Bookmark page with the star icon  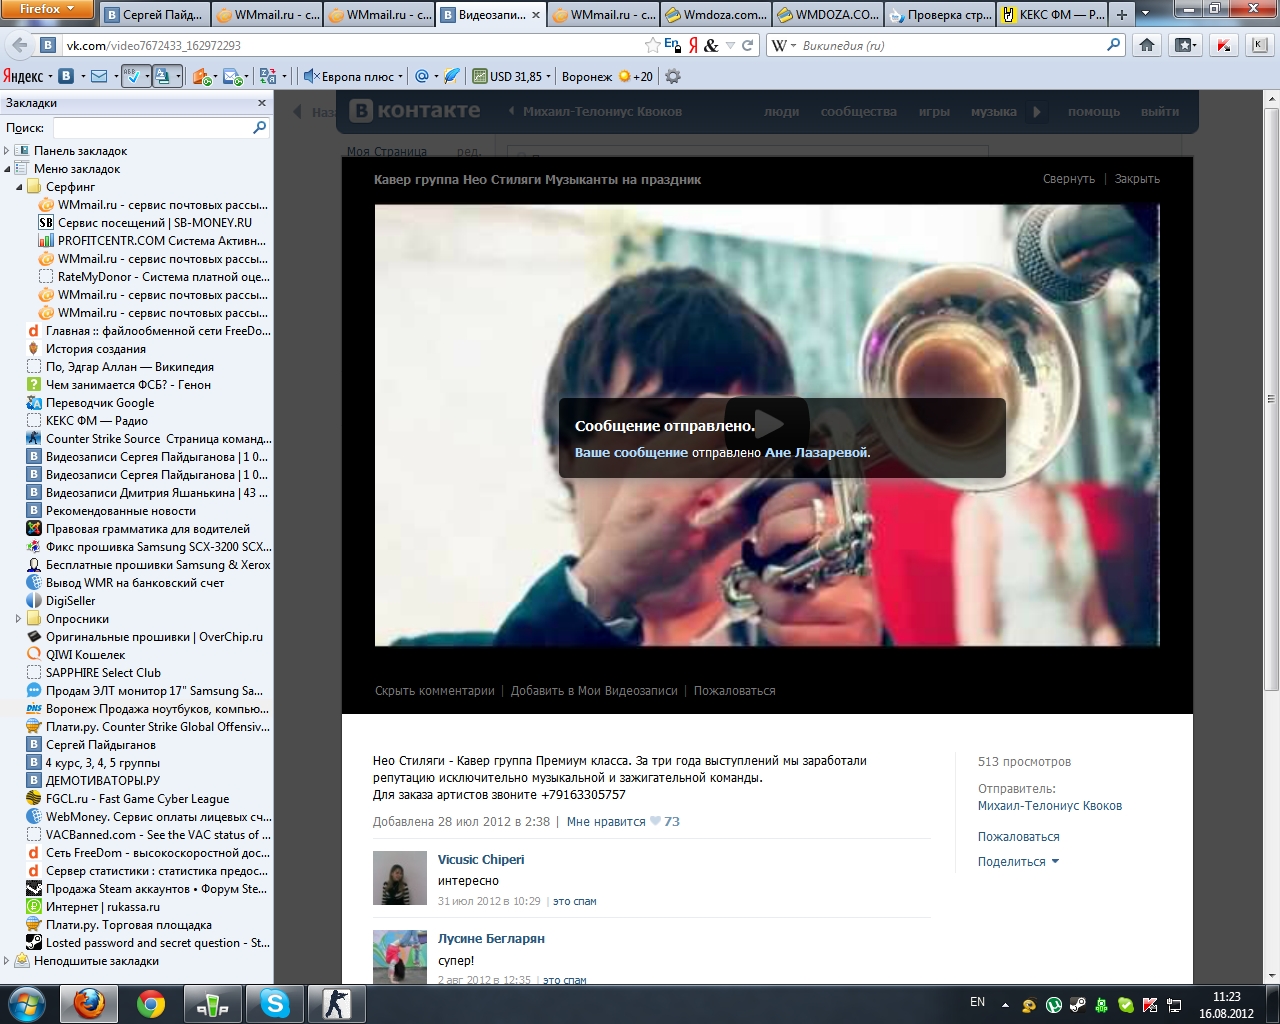653,45
